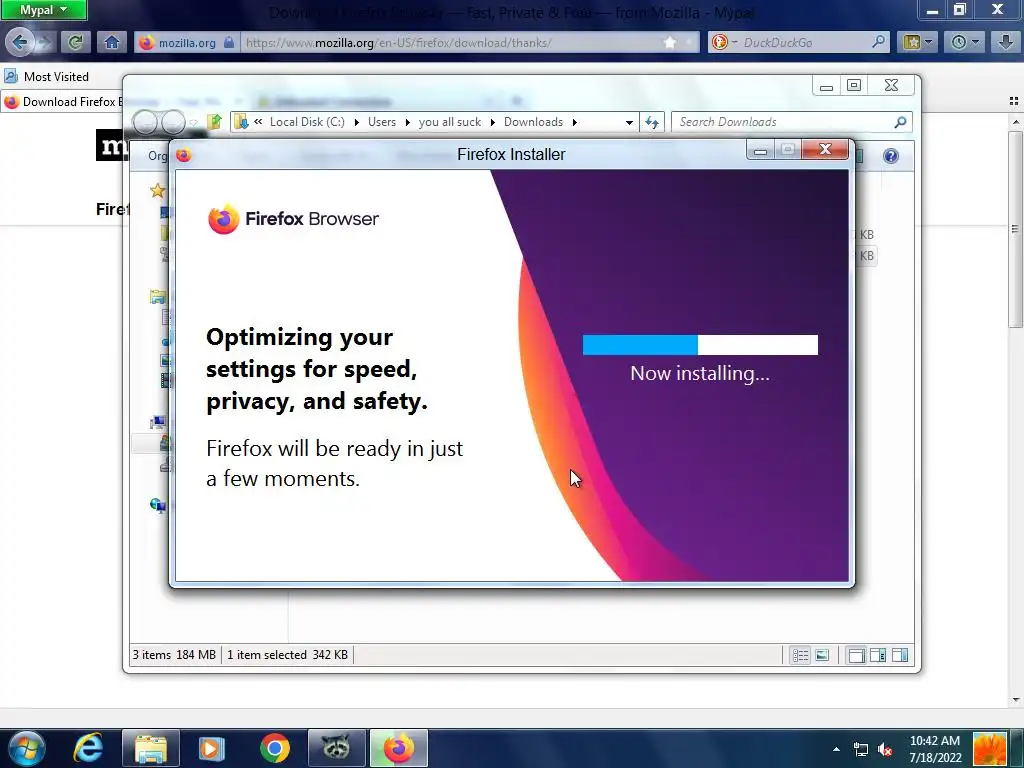Launch Internet Explorer from taskbar
This screenshot has height=768, width=1024.
coord(88,748)
